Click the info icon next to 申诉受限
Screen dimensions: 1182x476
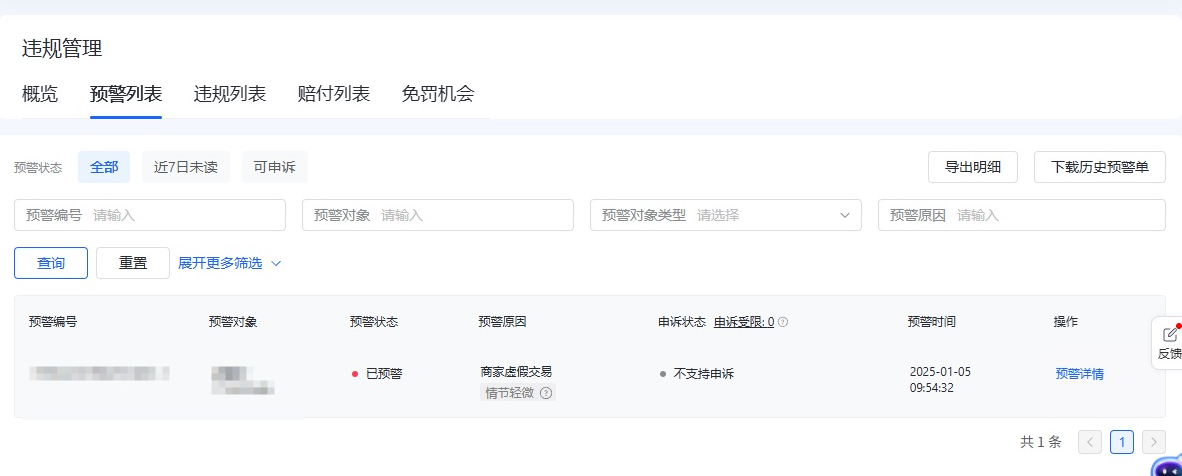(783, 322)
